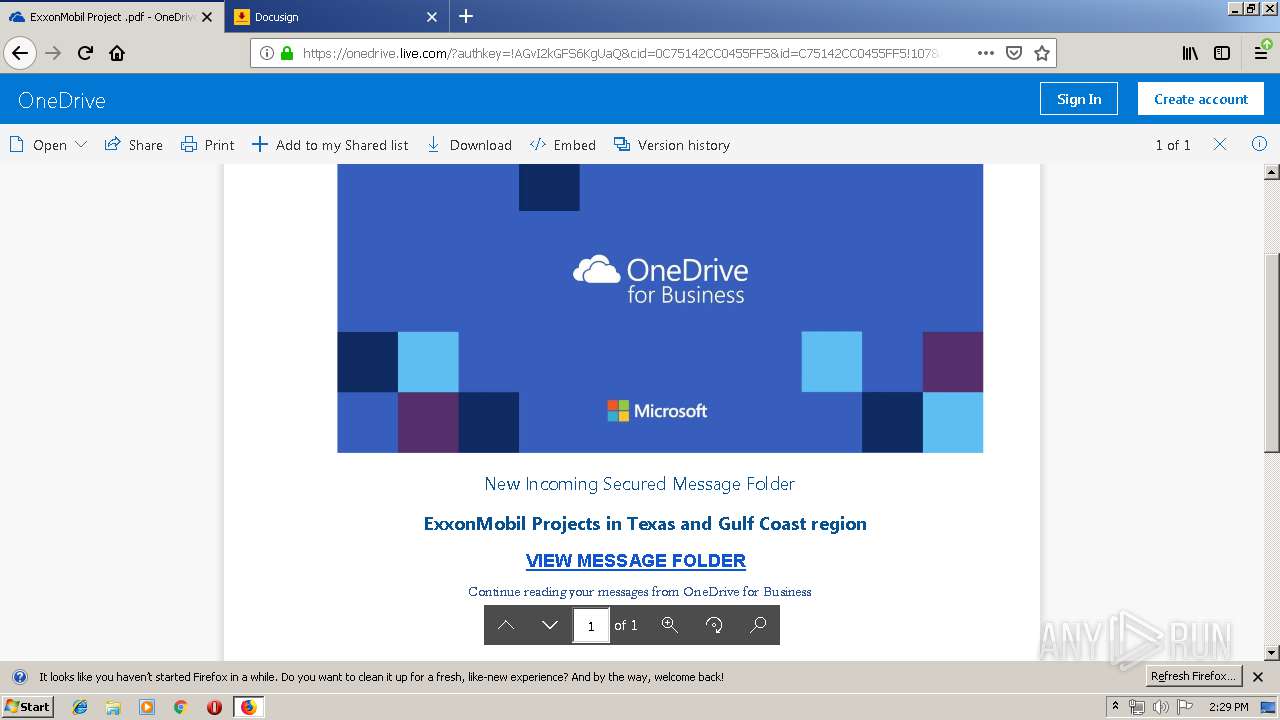This screenshot has width=1280, height=720.
Task: Open Opera from the taskbar
Action: (214, 707)
